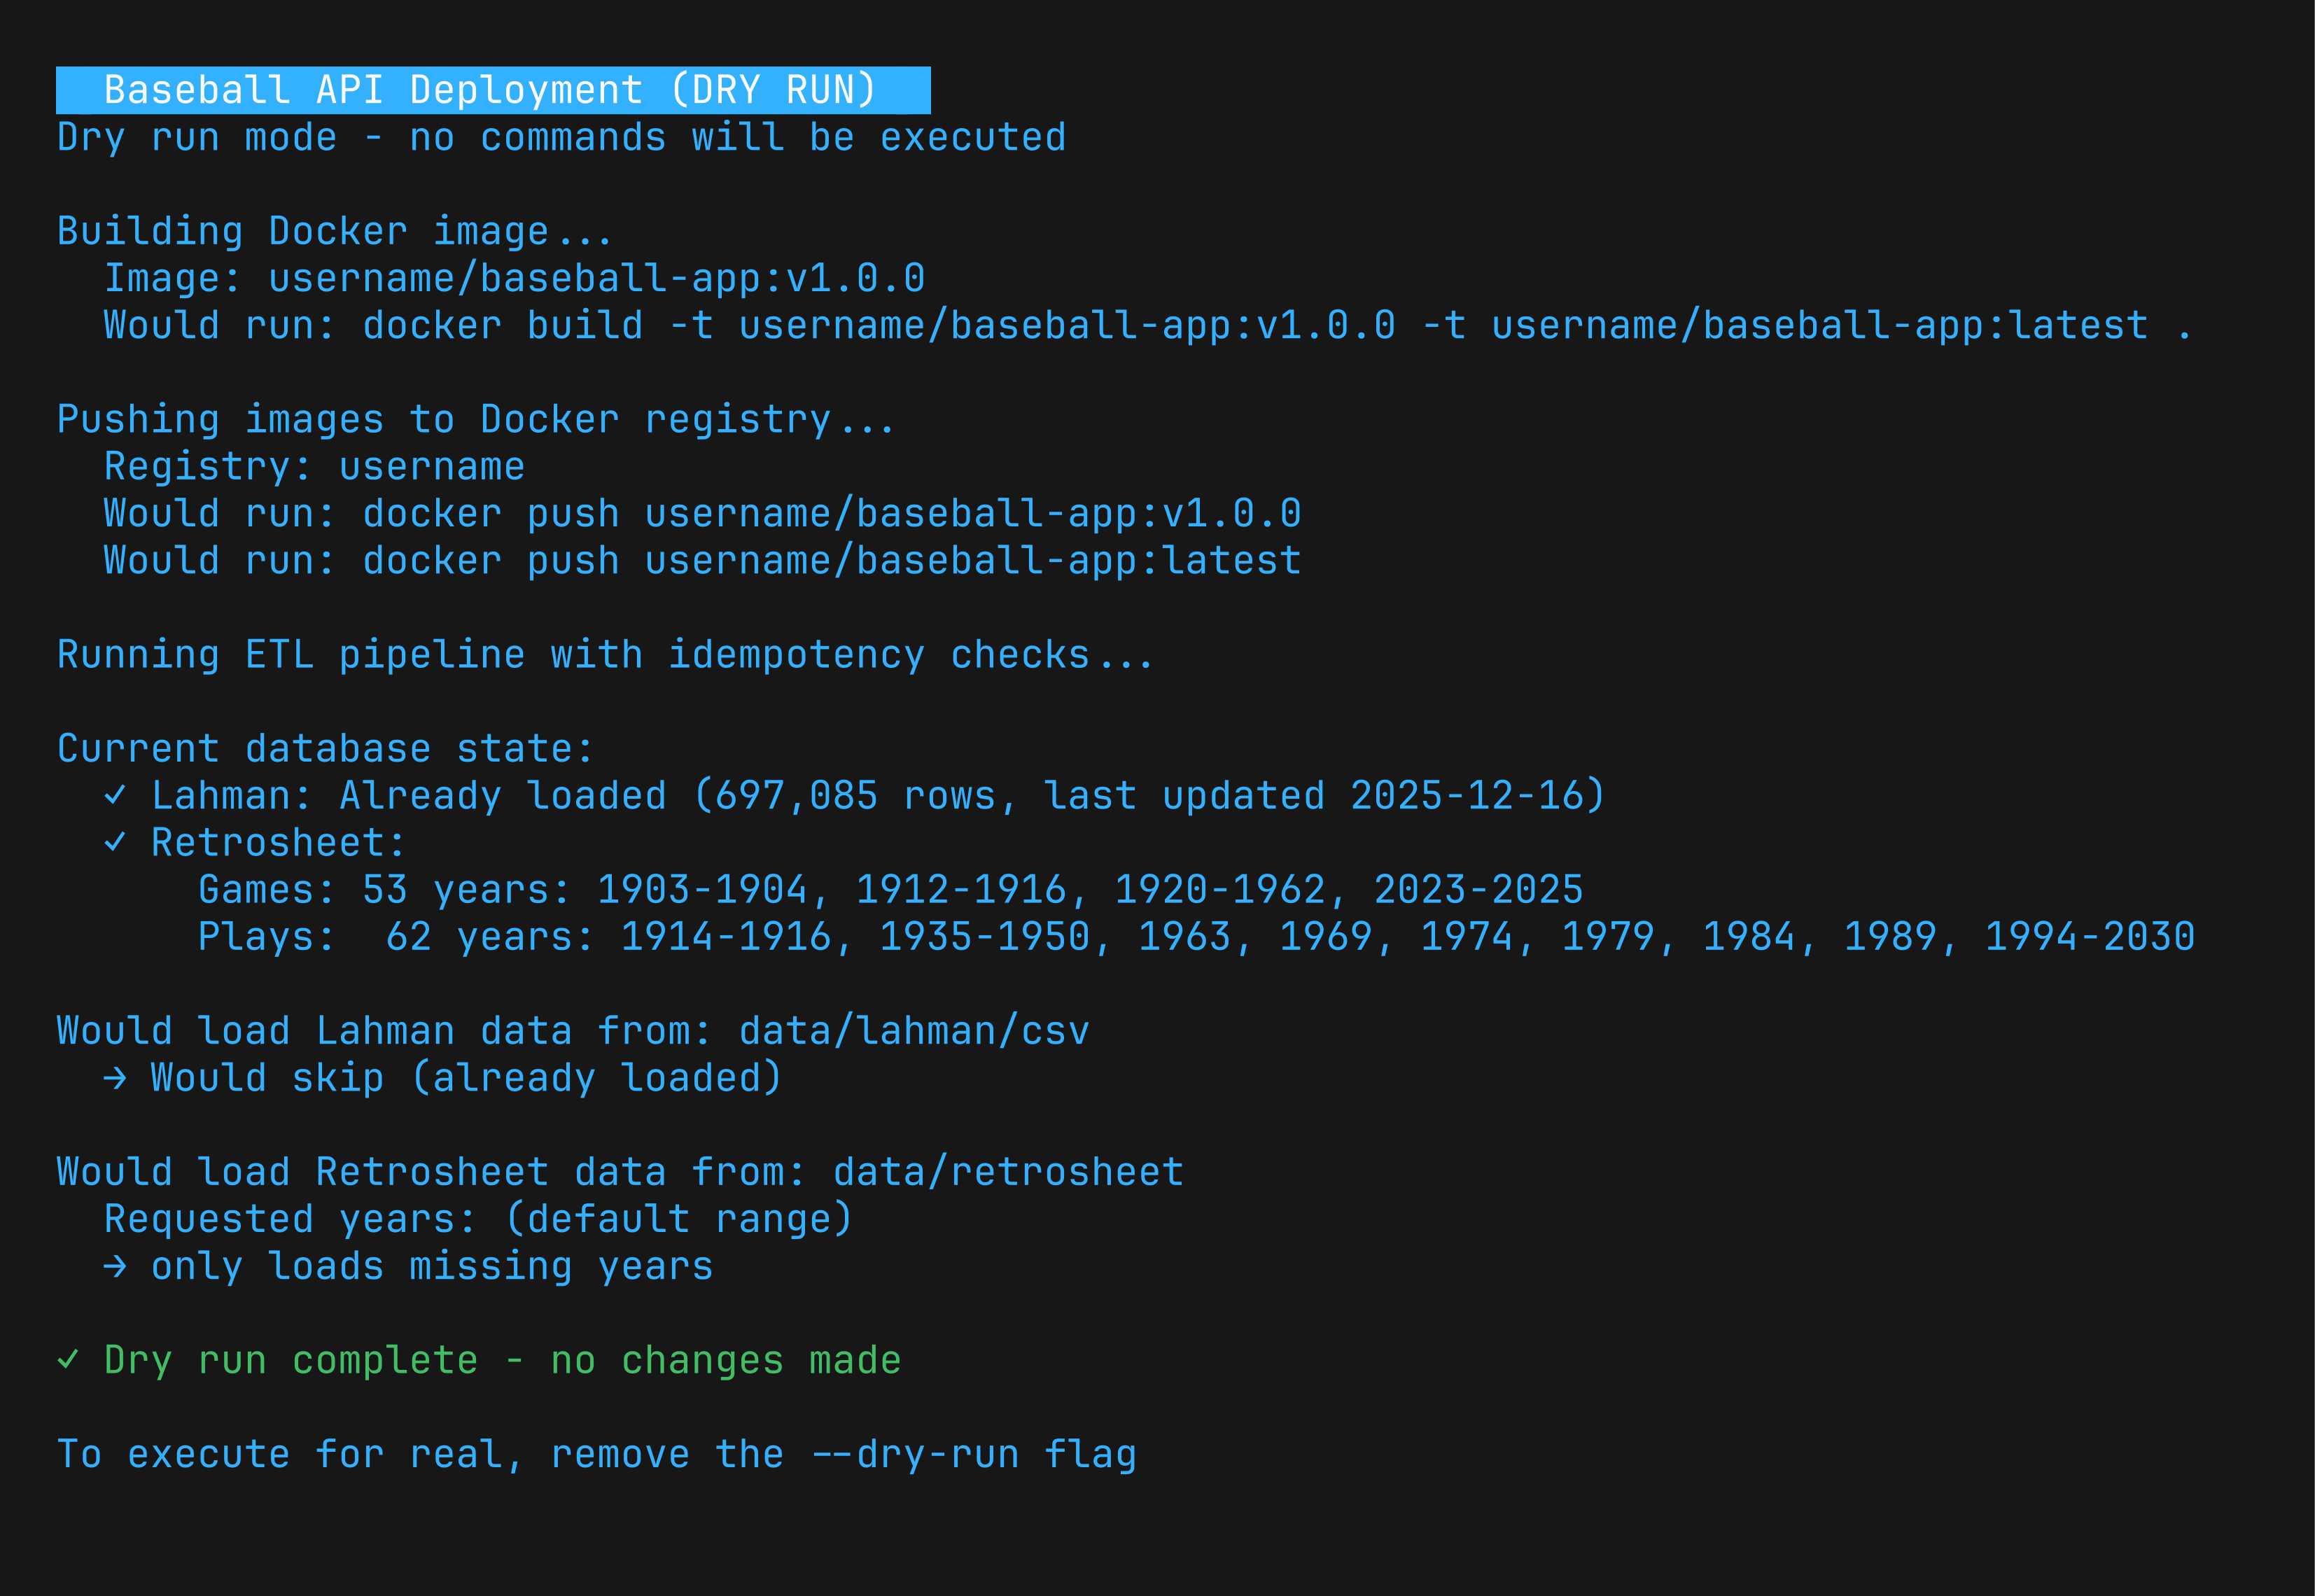Click 'Running ETL pipeline with idempotency checks' line

[x=605, y=655]
